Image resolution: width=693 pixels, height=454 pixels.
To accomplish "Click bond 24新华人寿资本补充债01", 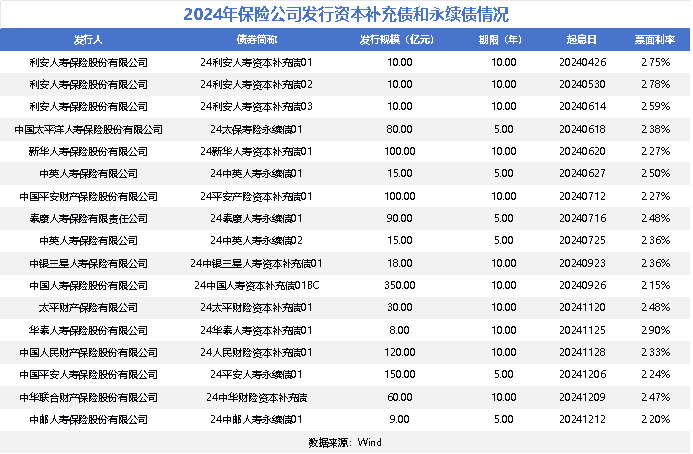I will (x=256, y=152).
